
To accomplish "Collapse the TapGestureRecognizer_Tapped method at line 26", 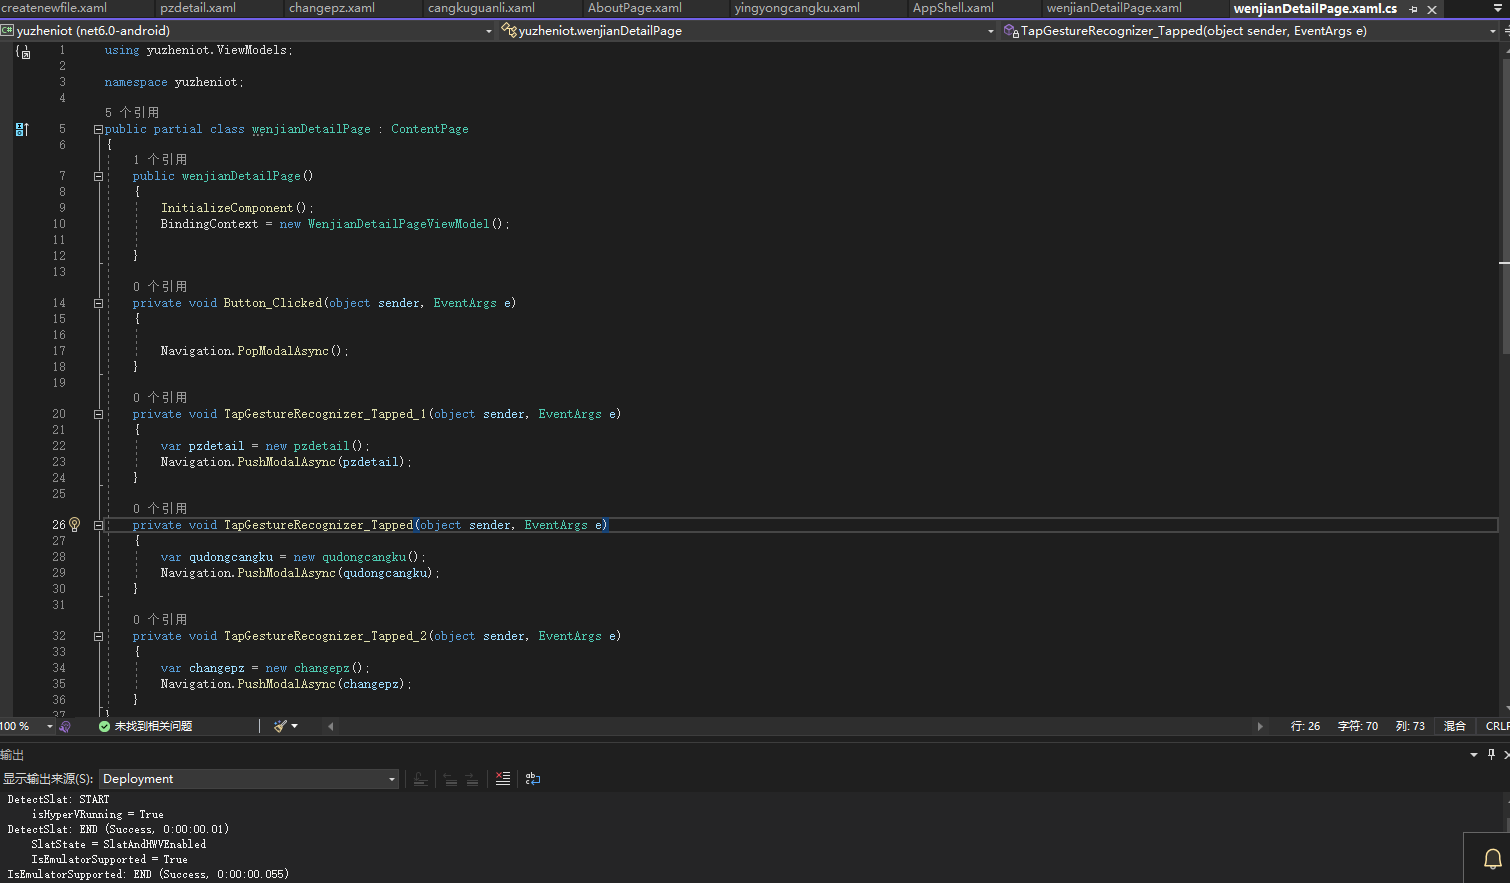I will [98, 525].
